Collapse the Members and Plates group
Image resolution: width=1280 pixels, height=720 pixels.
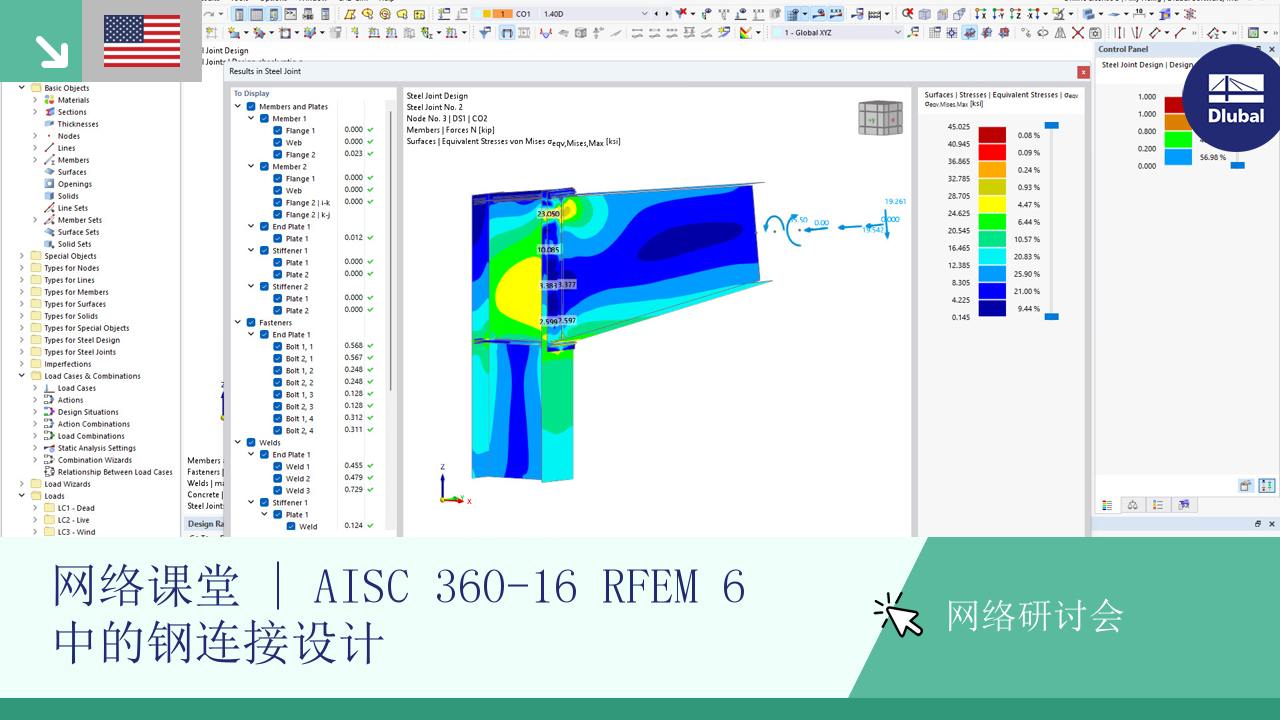(x=238, y=107)
